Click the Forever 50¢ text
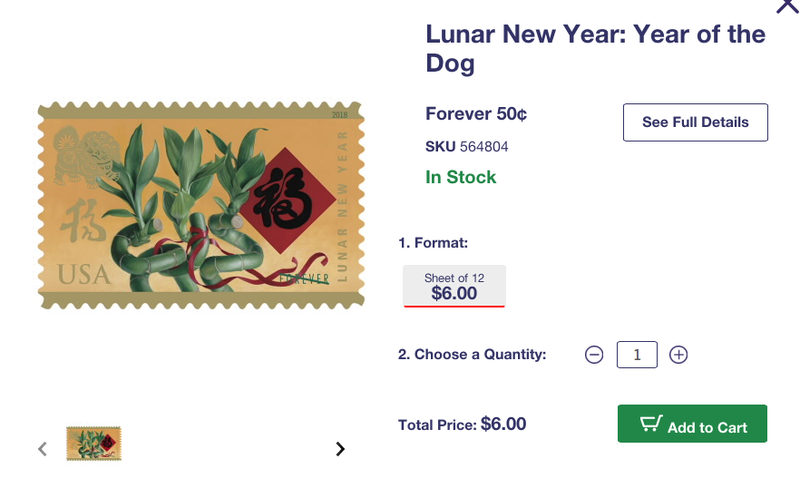800x488 pixels. tap(476, 114)
